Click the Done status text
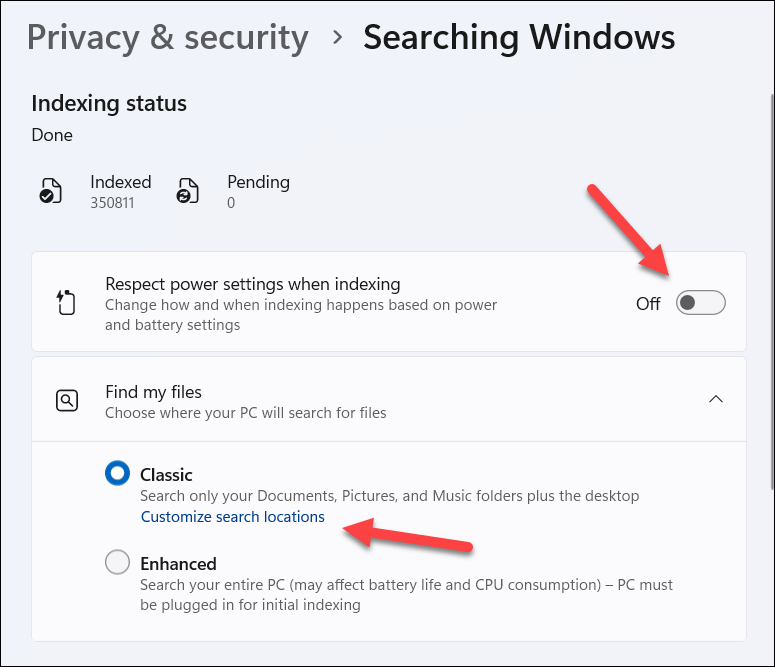Screen dimensions: 775x667 52,135
